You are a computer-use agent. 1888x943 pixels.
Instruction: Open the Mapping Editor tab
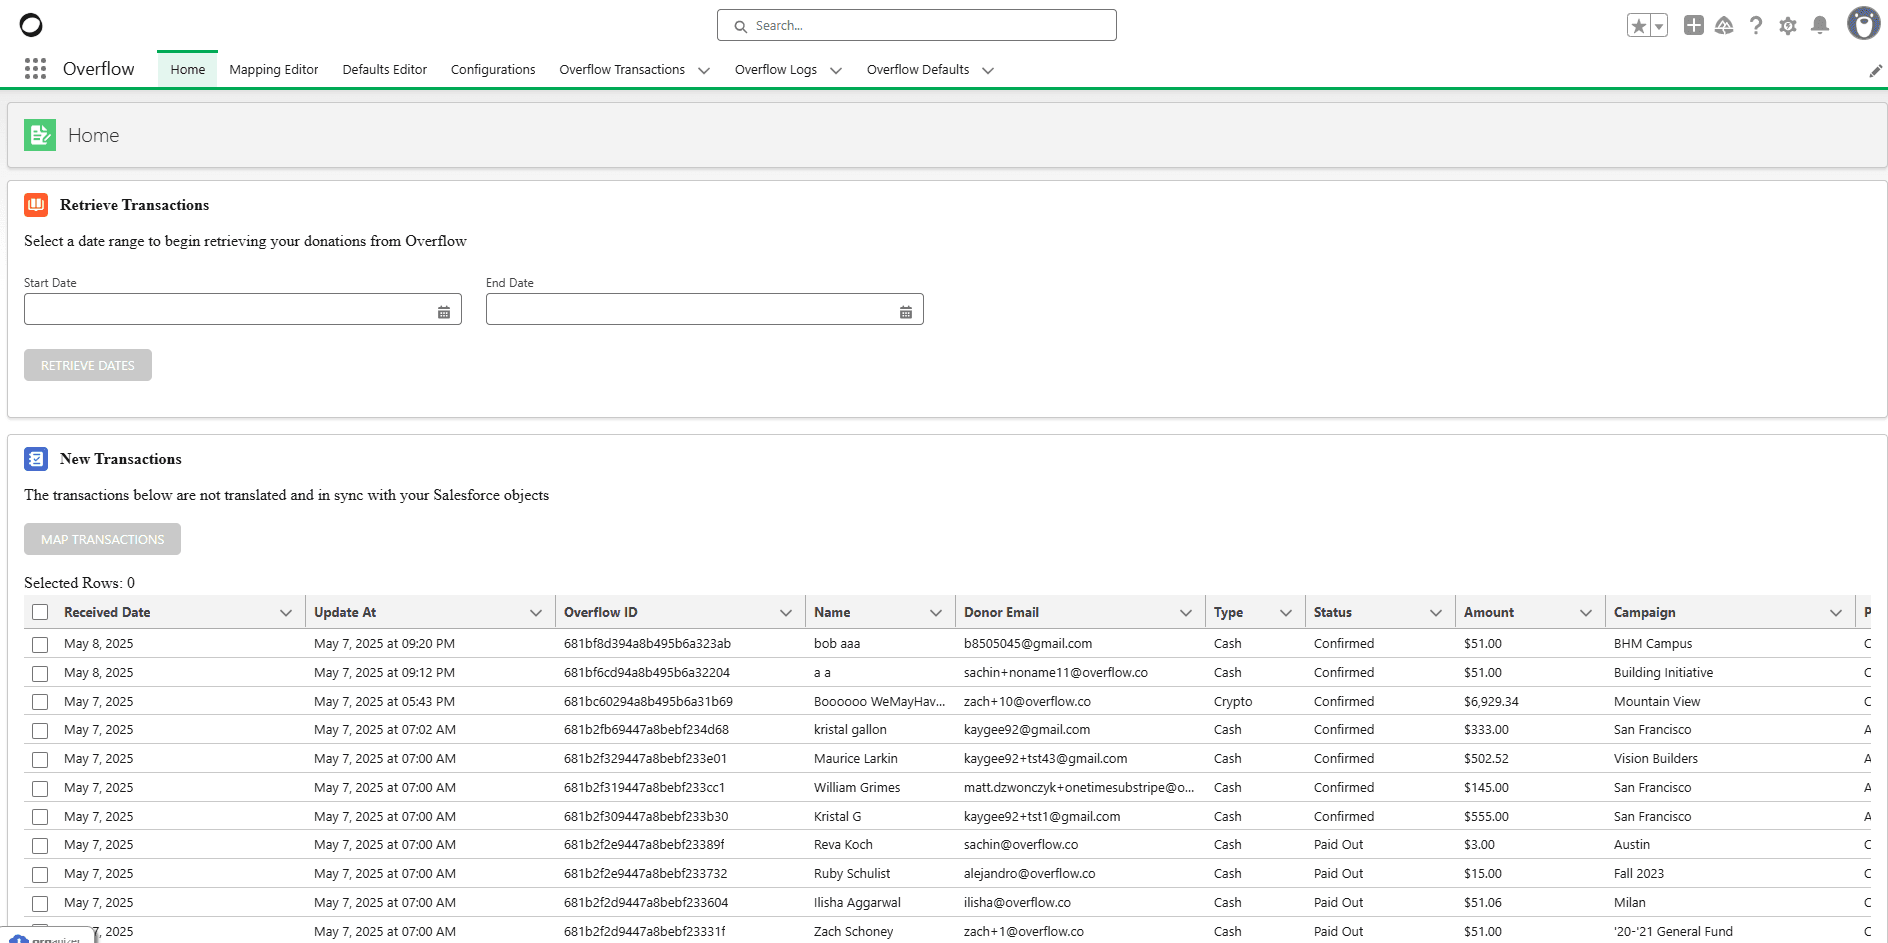coord(274,69)
